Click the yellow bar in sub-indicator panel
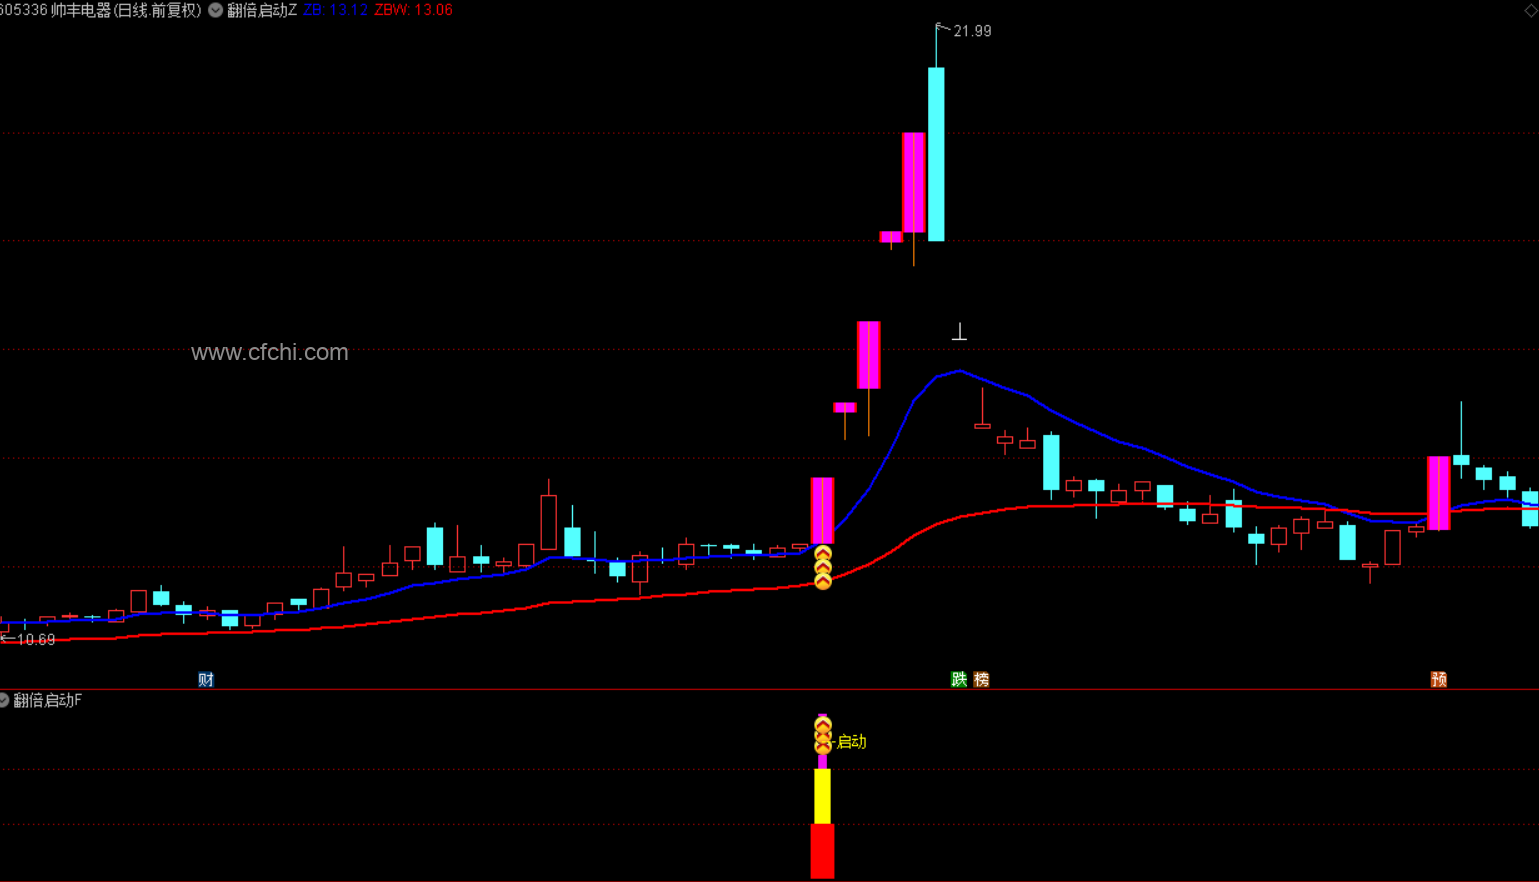Viewport: 1539px width, 882px height. (x=822, y=797)
